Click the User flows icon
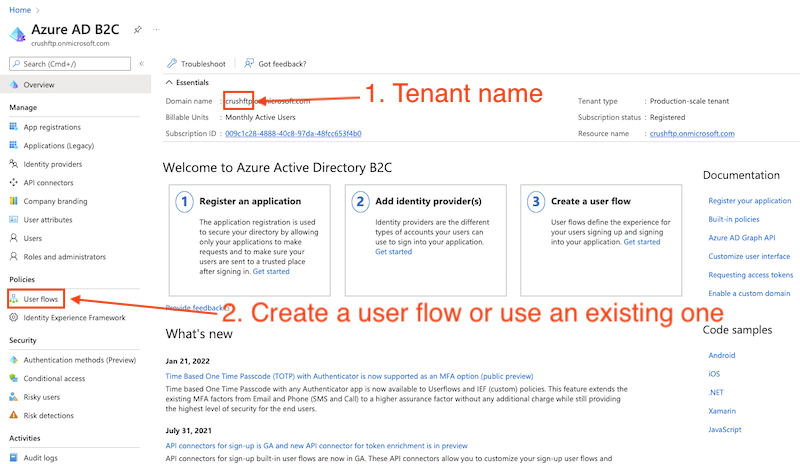This screenshot has width=800, height=464. tap(14, 299)
